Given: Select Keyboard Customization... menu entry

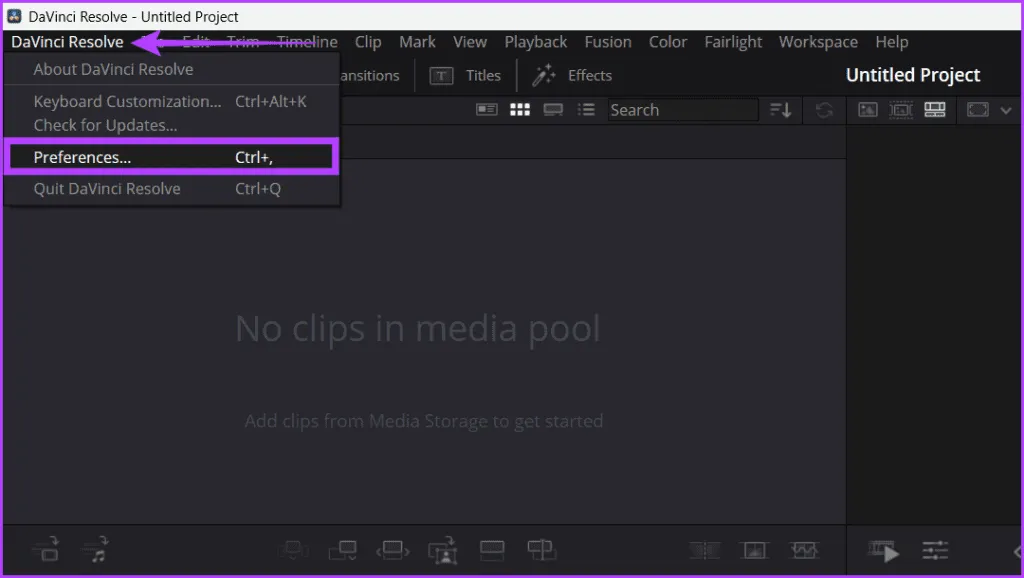Looking at the screenshot, I should click(x=127, y=101).
